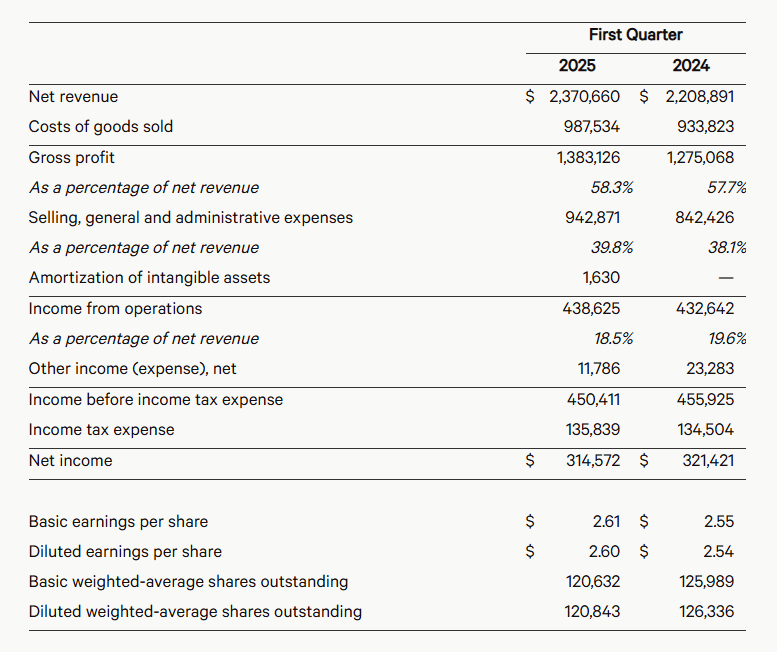777x652 pixels.
Task: Click the 2024 year column heading
Action: (691, 66)
